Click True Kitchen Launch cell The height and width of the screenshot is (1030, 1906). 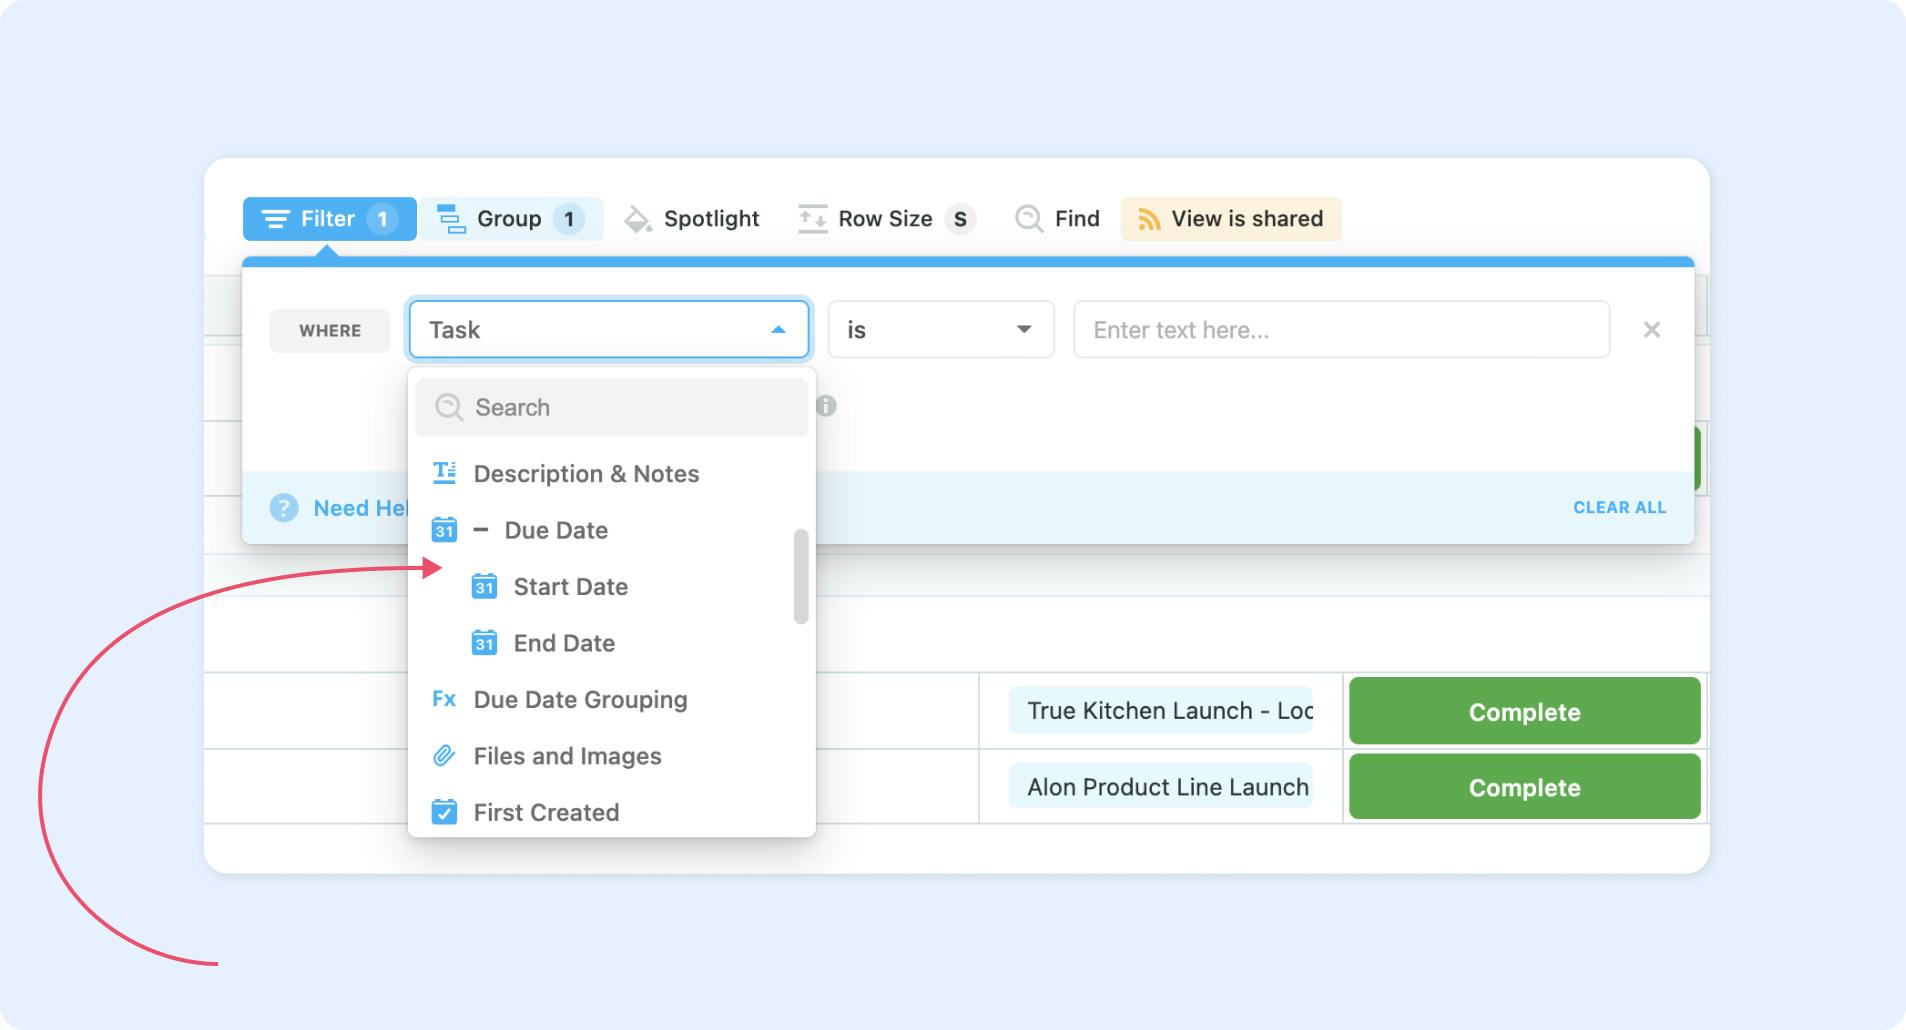(1161, 711)
